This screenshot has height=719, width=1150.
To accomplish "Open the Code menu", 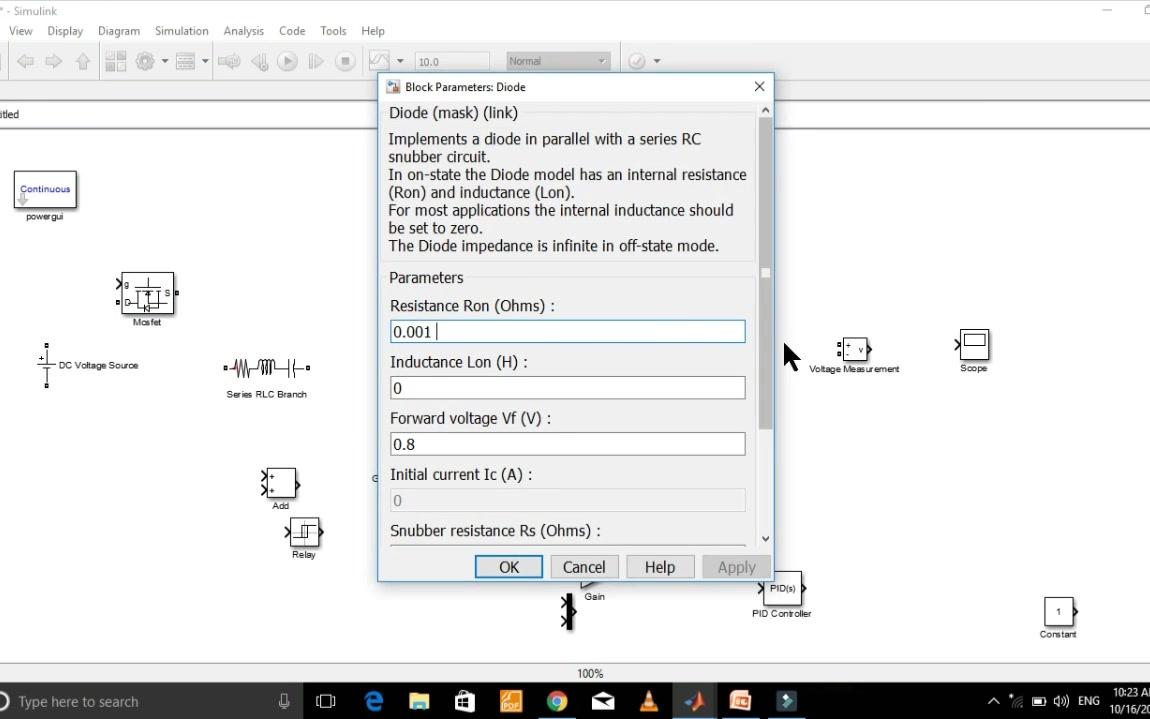I will pyautogui.click(x=292, y=31).
